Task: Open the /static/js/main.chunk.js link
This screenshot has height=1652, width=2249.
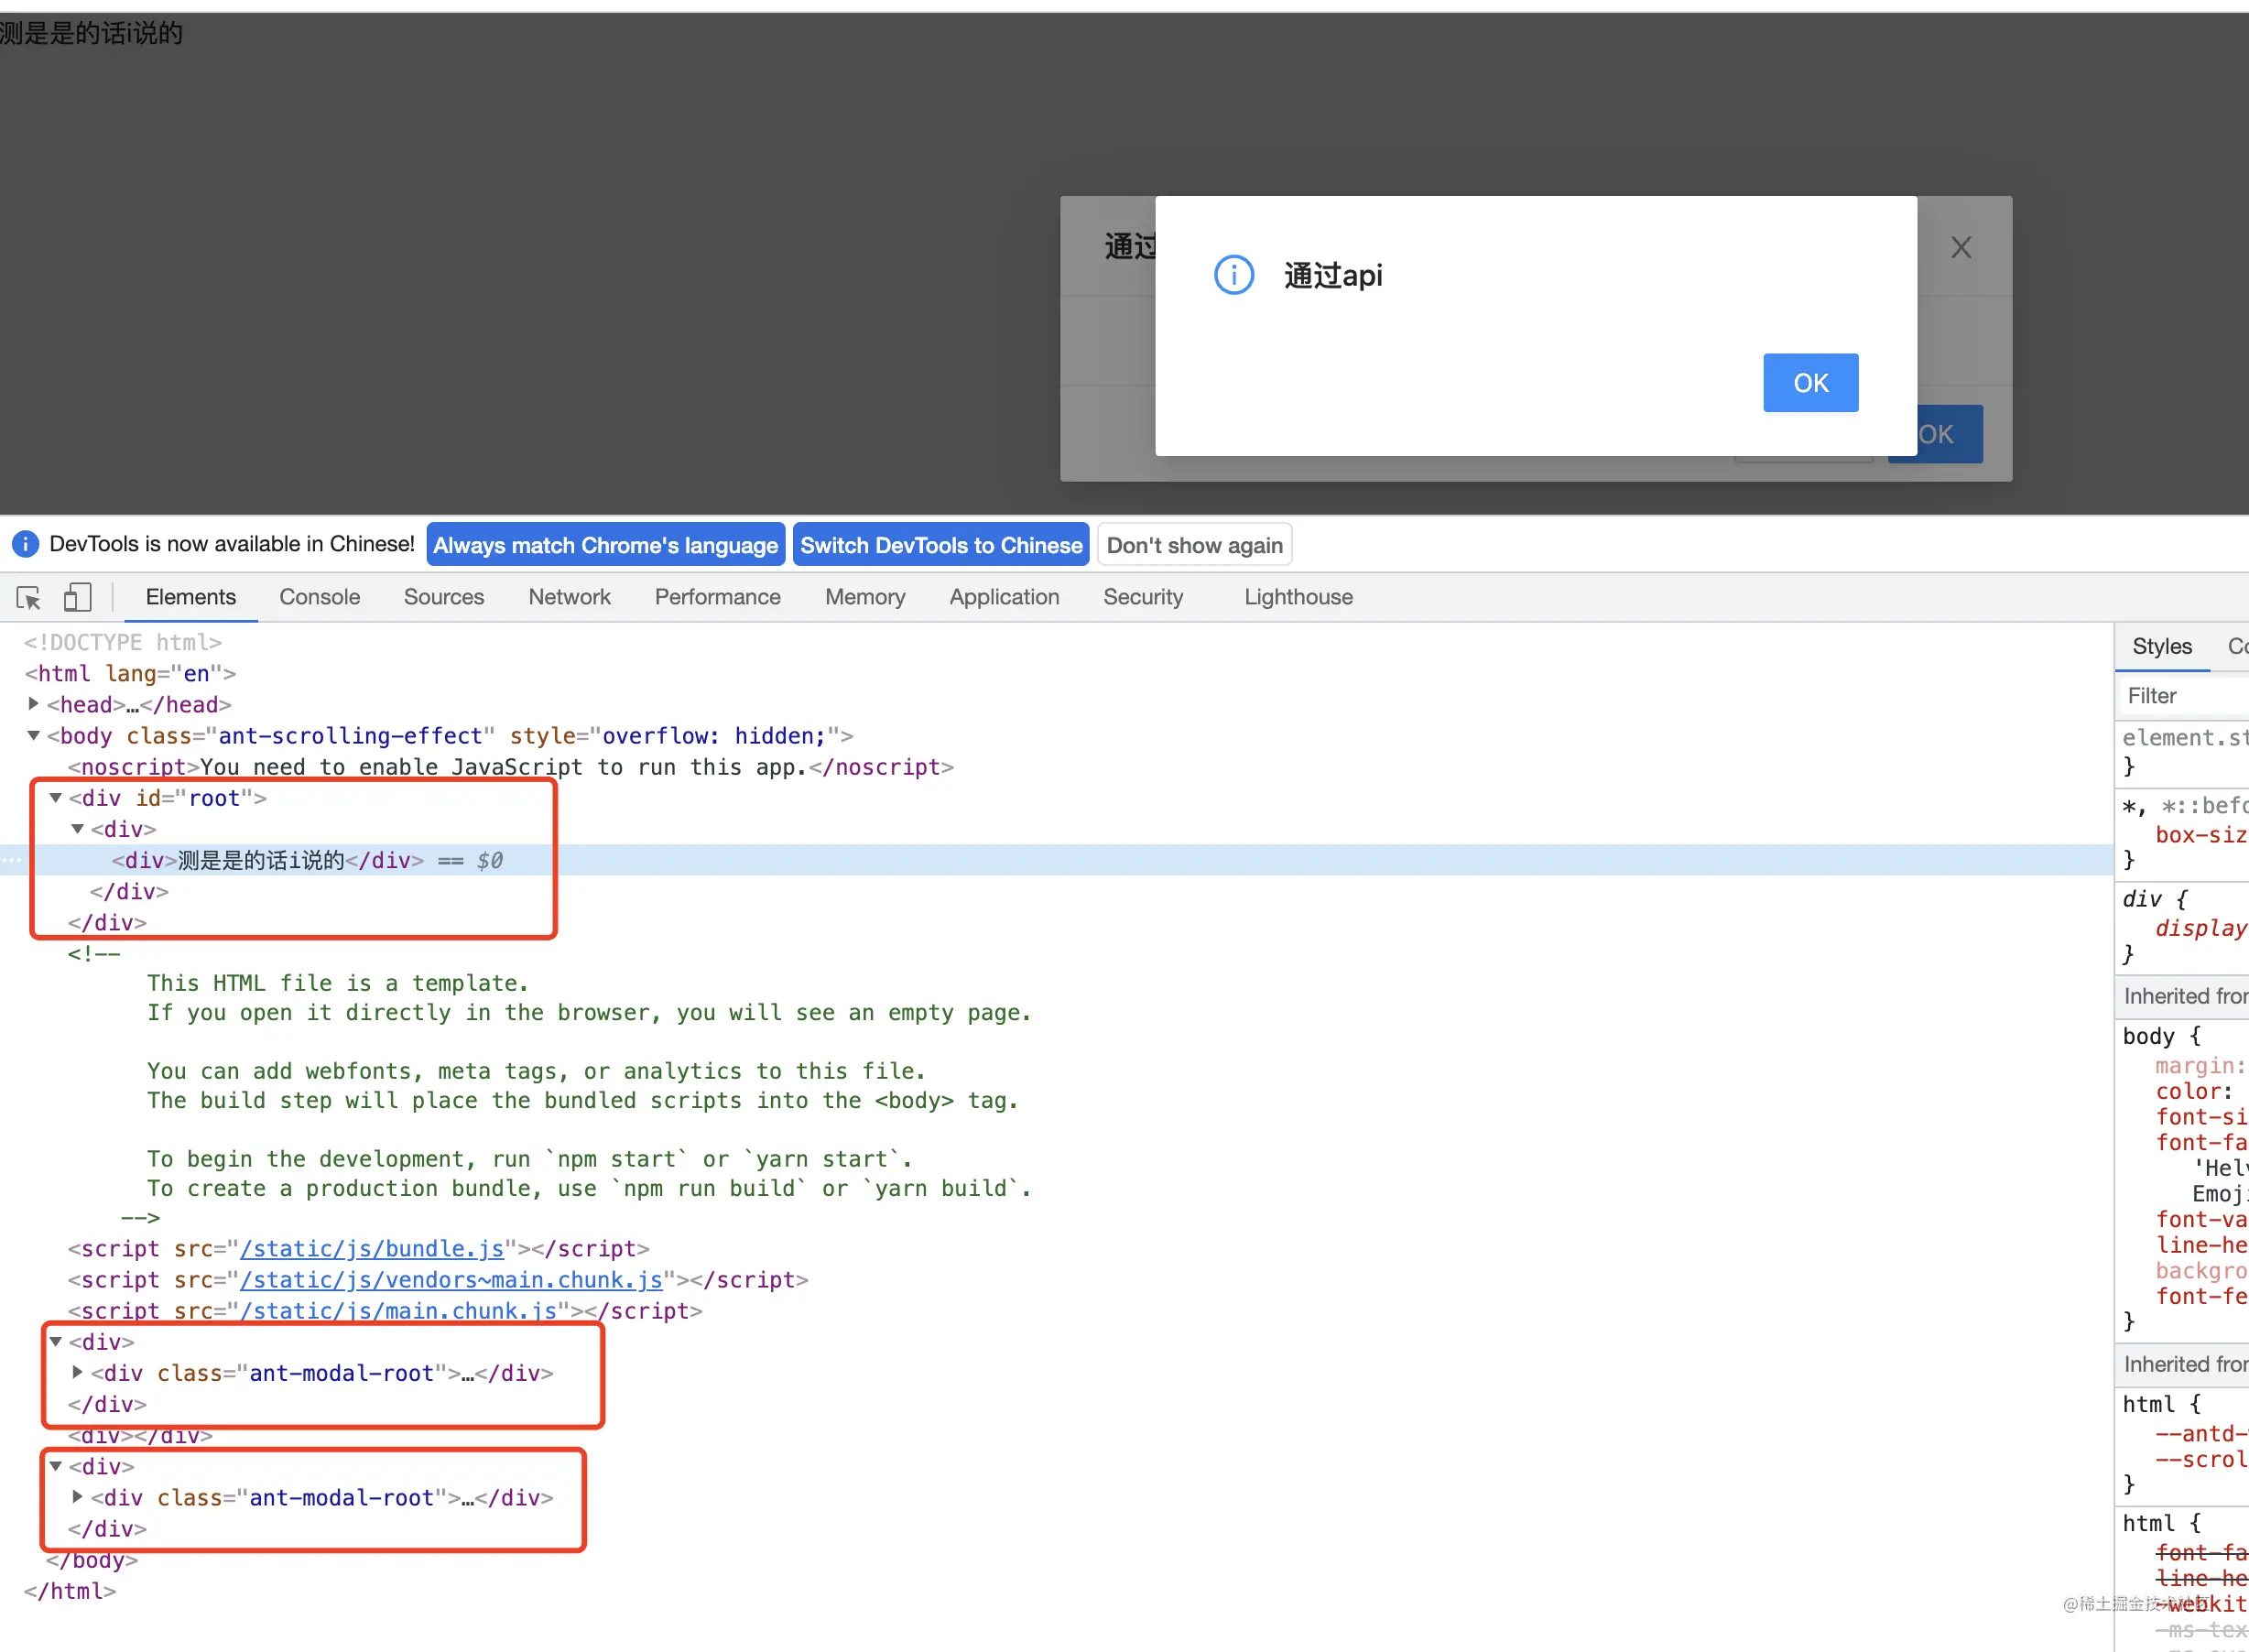Action: [398, 1311]
